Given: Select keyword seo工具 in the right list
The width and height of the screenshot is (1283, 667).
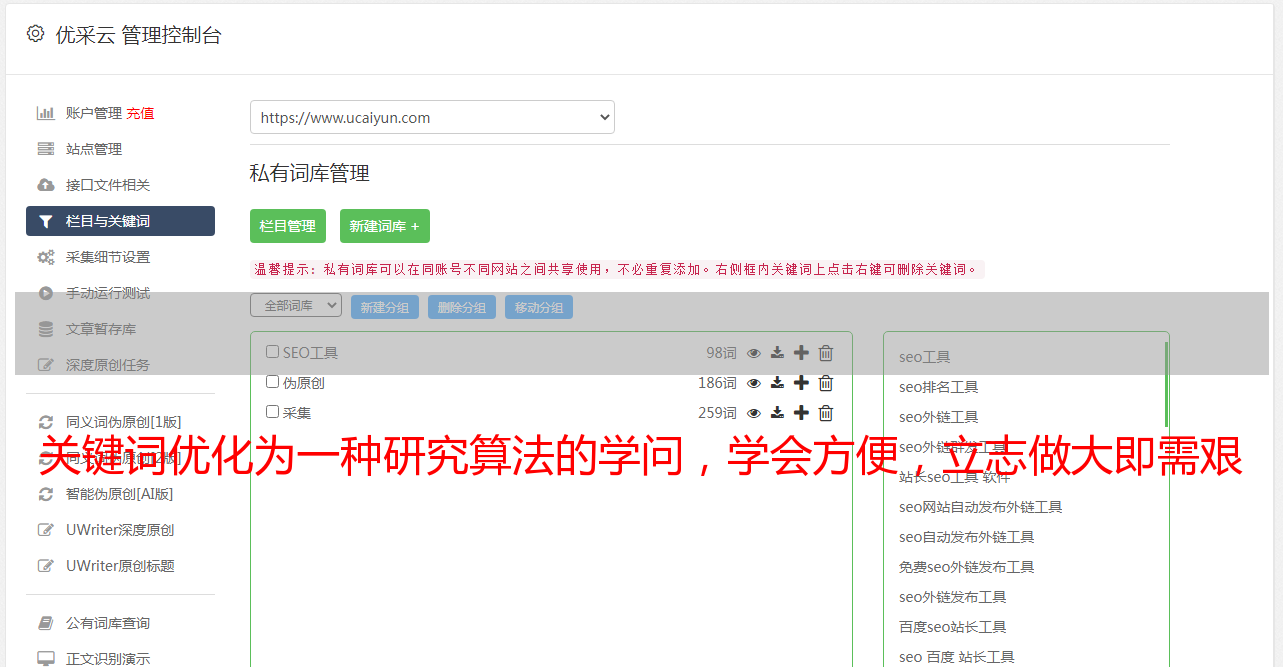Looking at the screenshot, I should tap(925, 357).
